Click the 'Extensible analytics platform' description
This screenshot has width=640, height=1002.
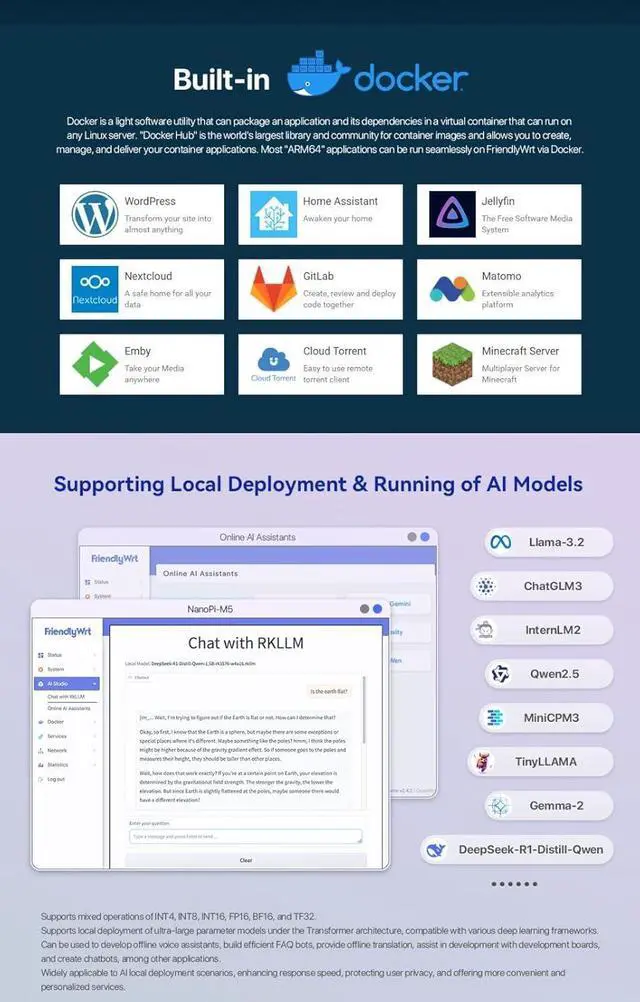click(x=517, y=299)
